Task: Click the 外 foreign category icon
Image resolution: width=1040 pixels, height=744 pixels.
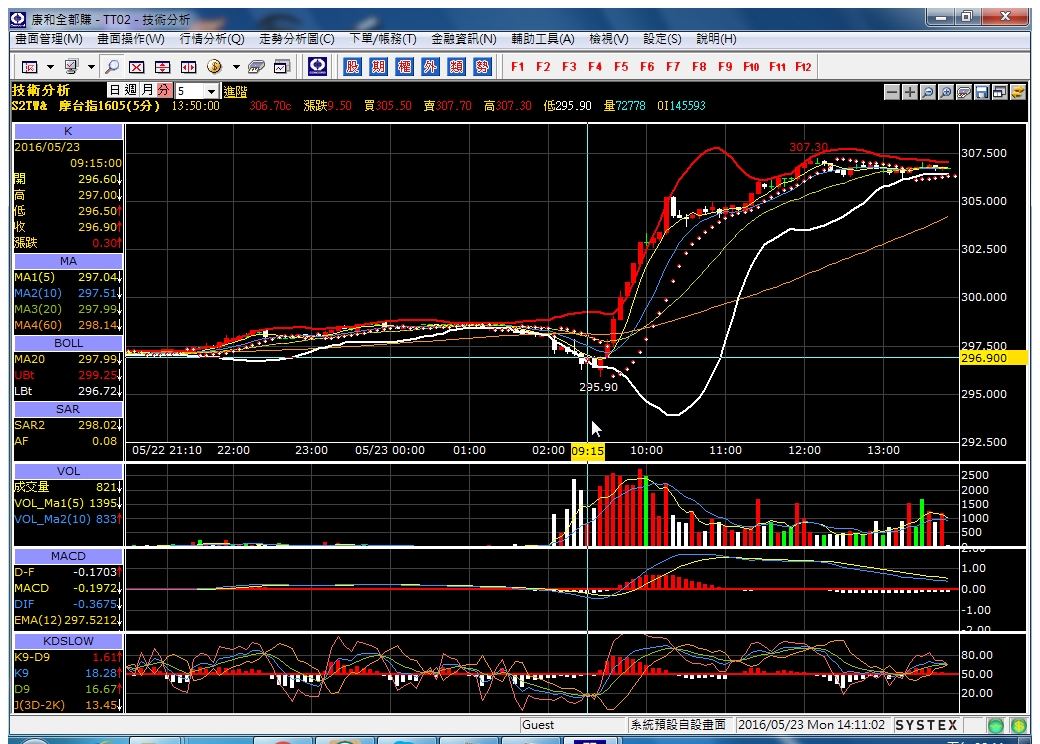Action: tap(430, 66)
